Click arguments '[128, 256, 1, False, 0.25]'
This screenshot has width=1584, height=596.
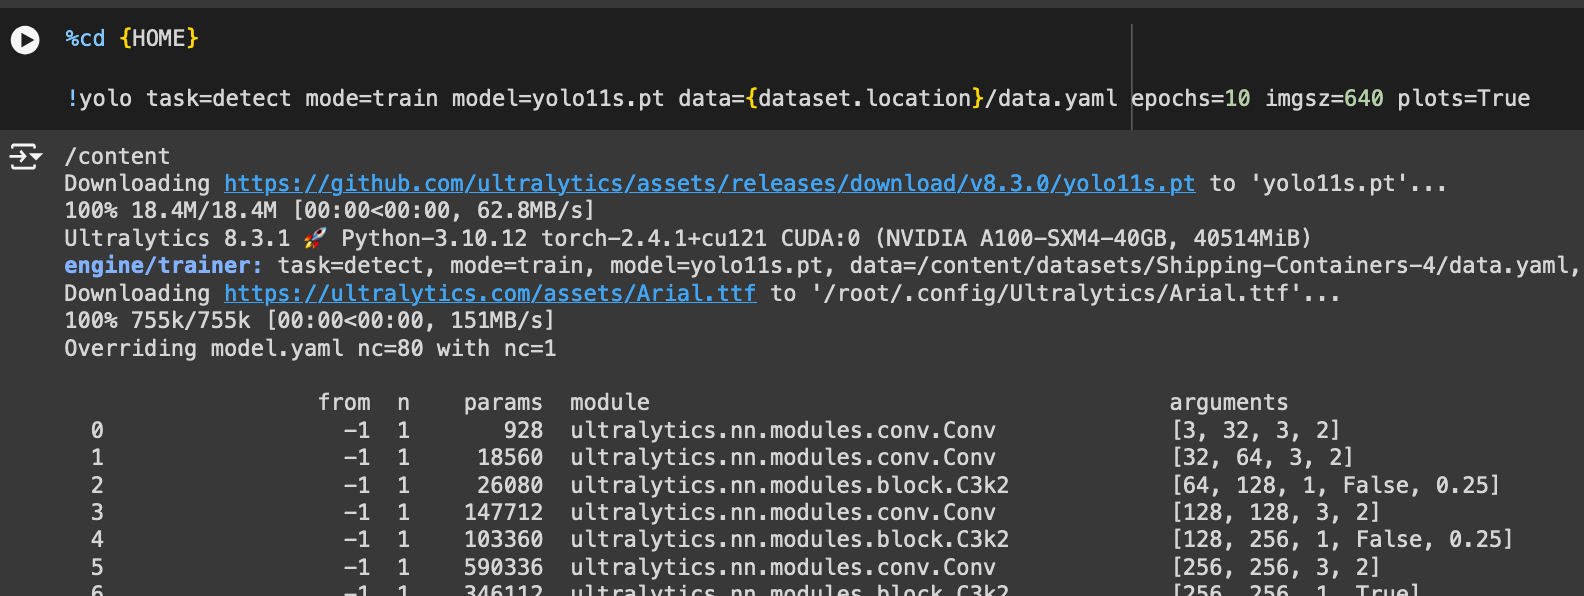(1342, 539)
